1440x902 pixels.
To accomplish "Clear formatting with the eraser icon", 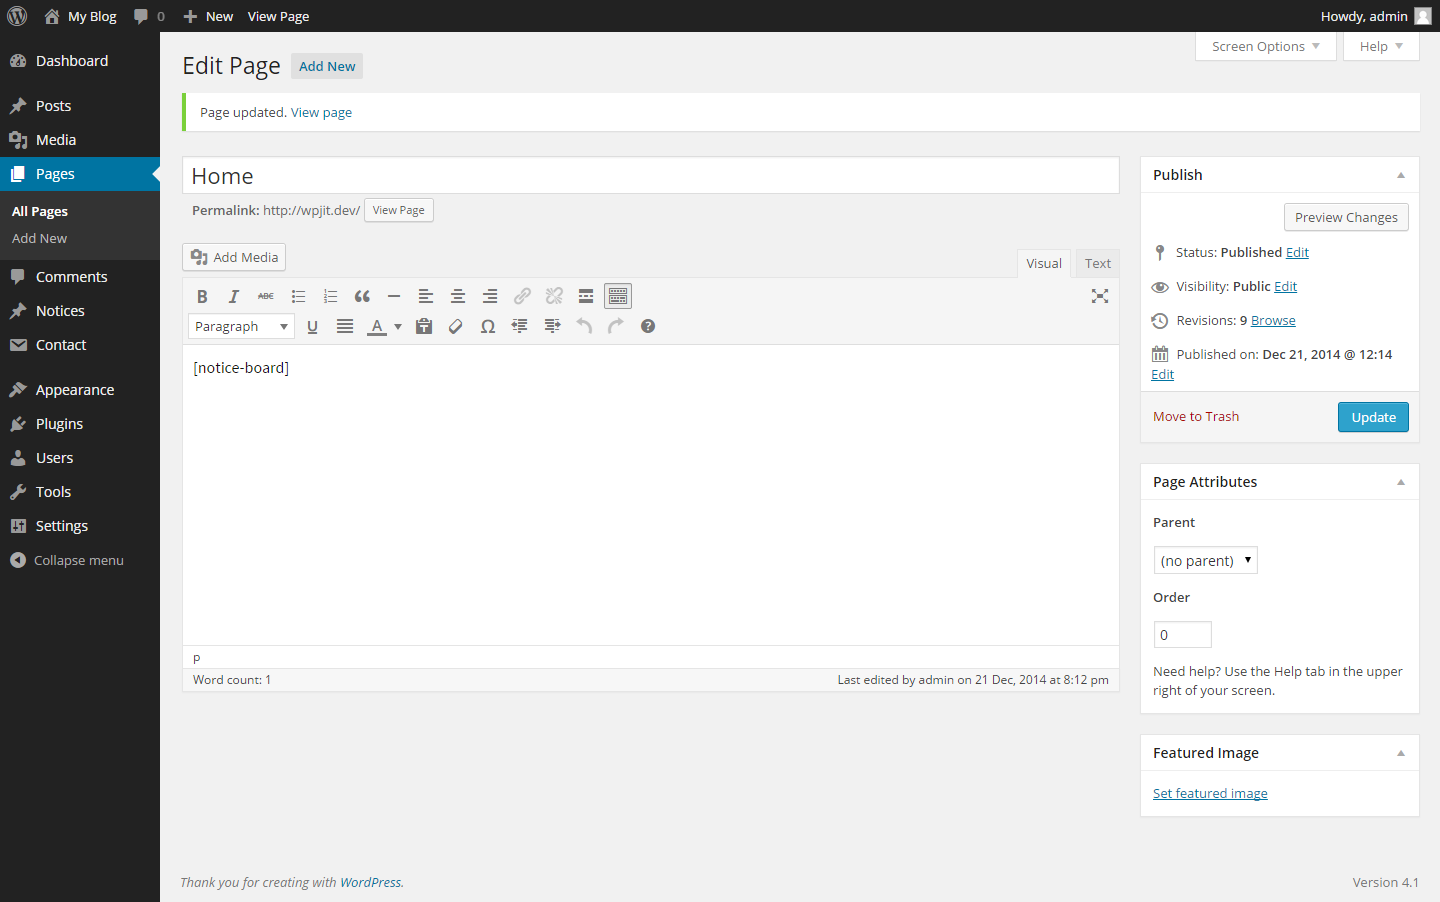I will point(456,326).
